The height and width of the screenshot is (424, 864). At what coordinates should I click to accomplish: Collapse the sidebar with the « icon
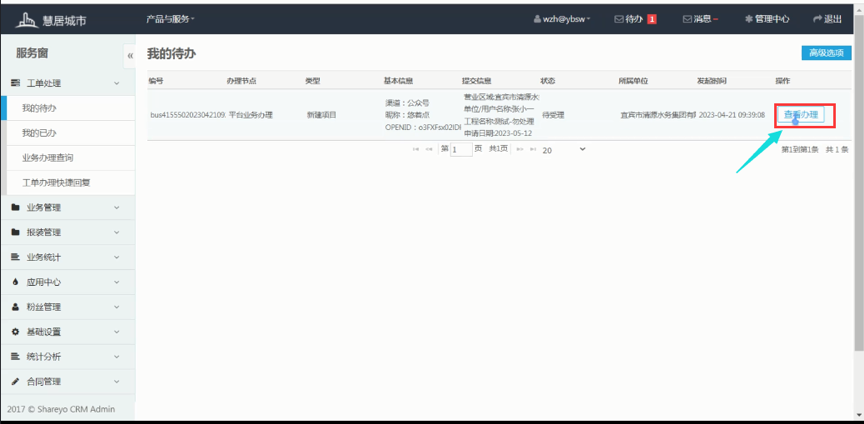pyautogui.click(x=129, y=55)
